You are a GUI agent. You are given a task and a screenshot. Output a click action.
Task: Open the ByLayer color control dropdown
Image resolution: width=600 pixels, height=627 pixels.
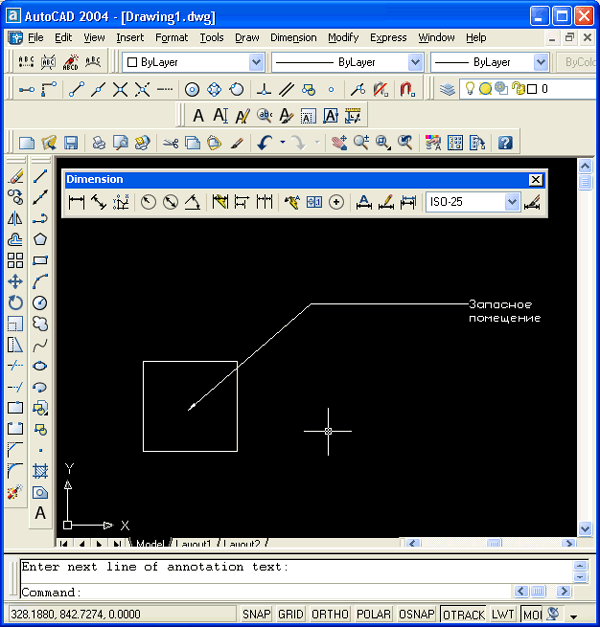click(x=255, y=62)
